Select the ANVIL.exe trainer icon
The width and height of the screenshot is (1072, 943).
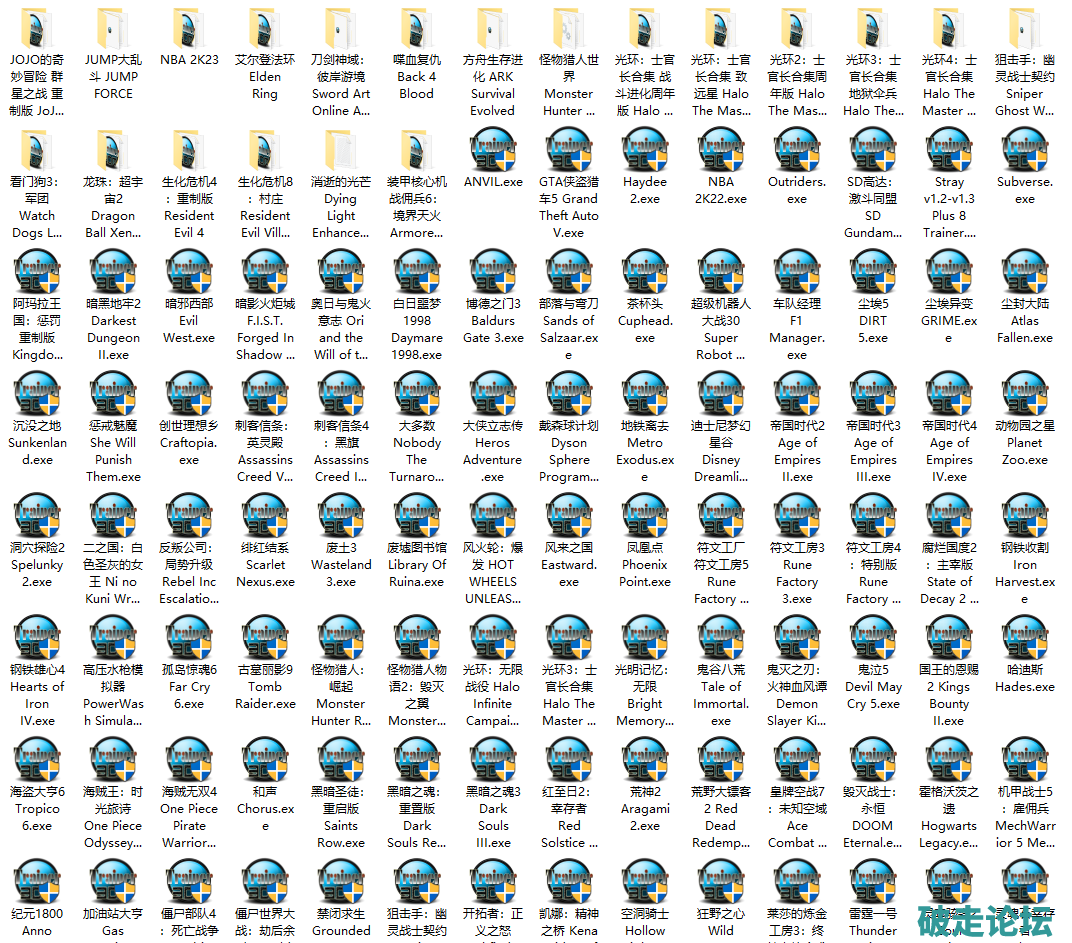[493, 151]
